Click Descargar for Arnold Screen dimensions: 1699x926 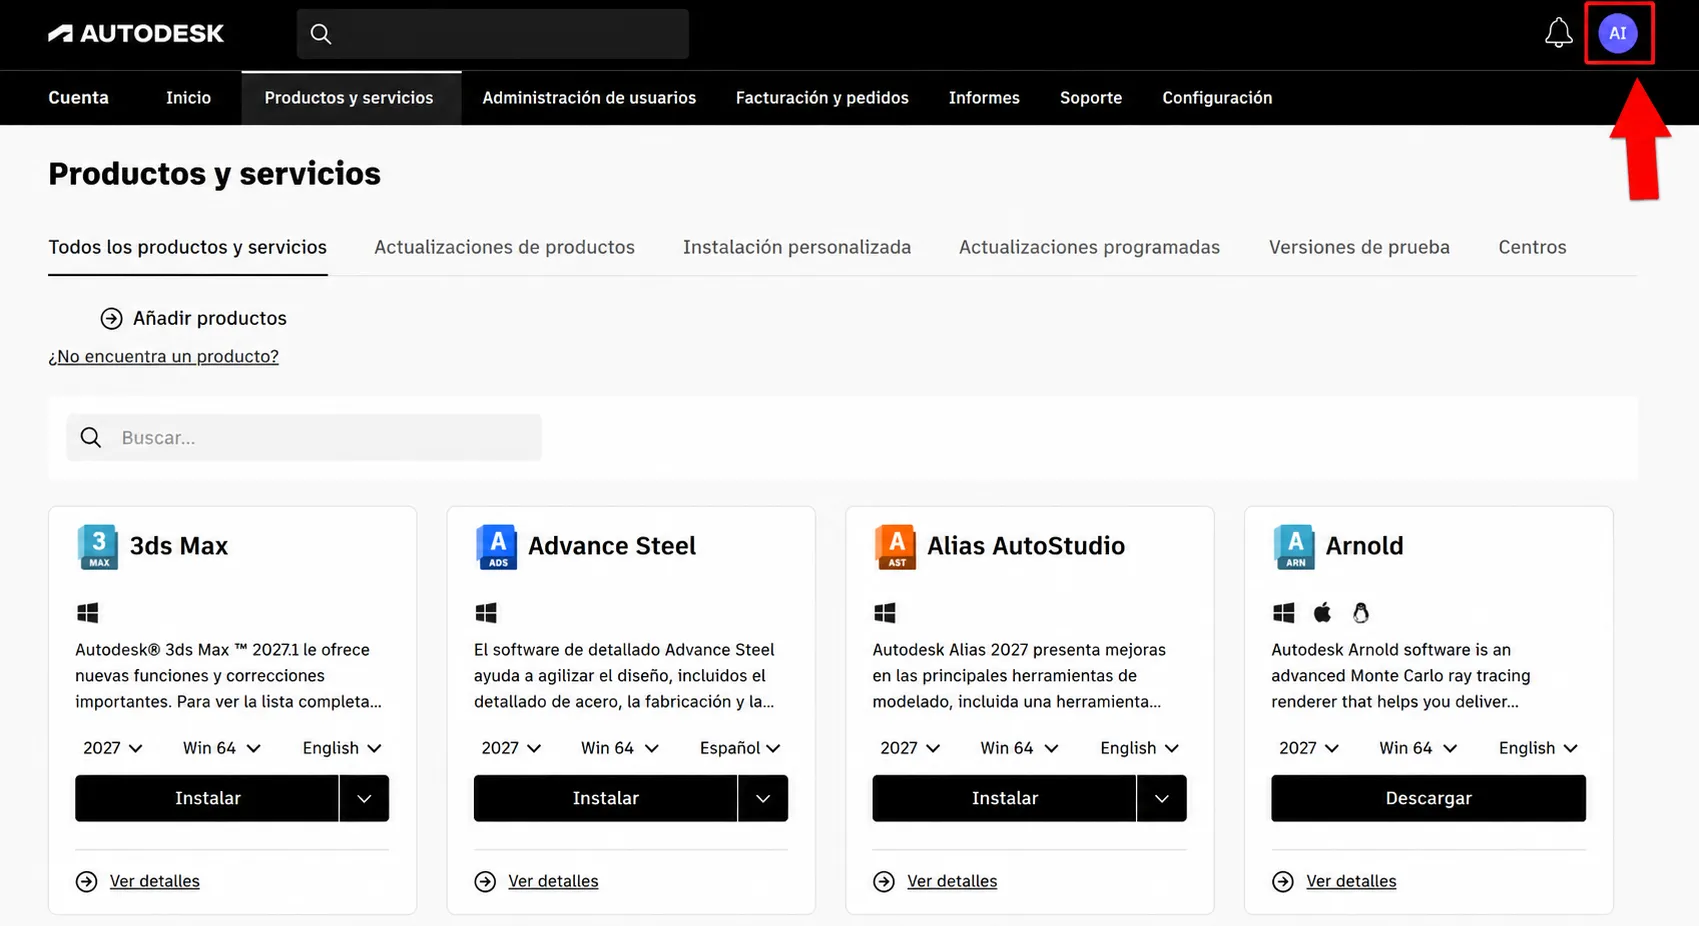[x=1428, y=798]
